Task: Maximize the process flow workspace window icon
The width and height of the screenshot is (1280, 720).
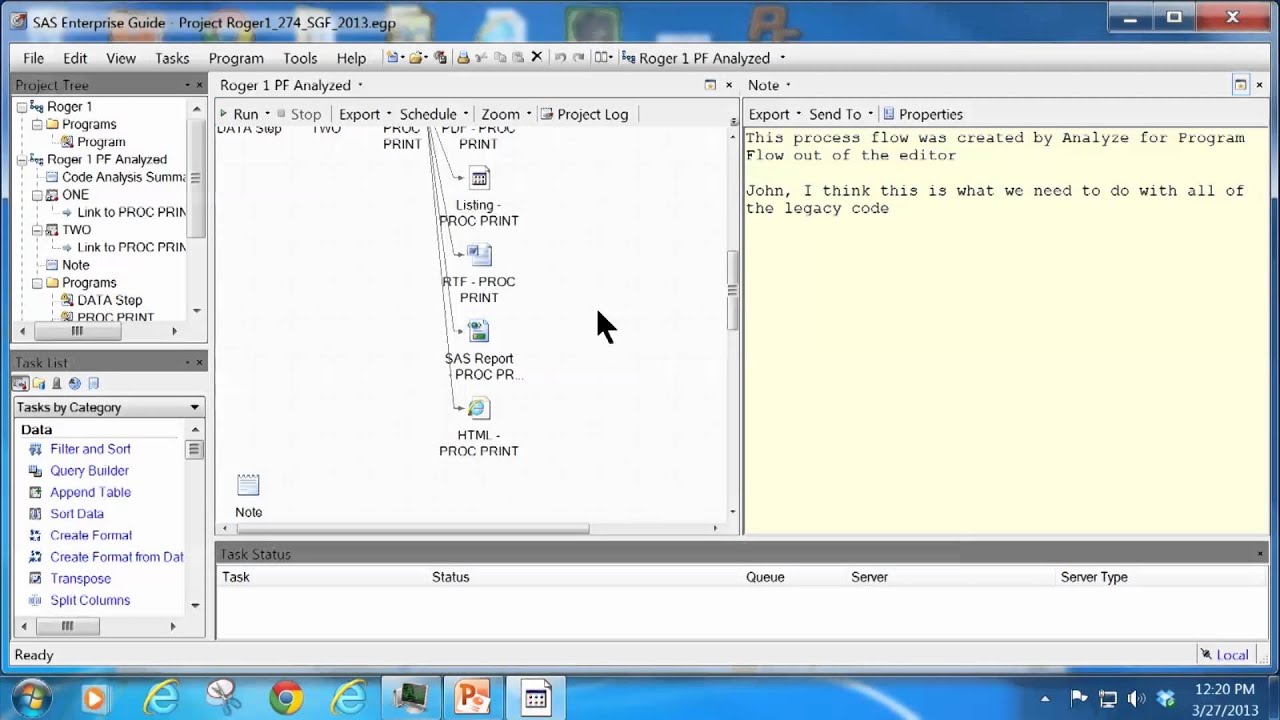Action: point(710,85)
